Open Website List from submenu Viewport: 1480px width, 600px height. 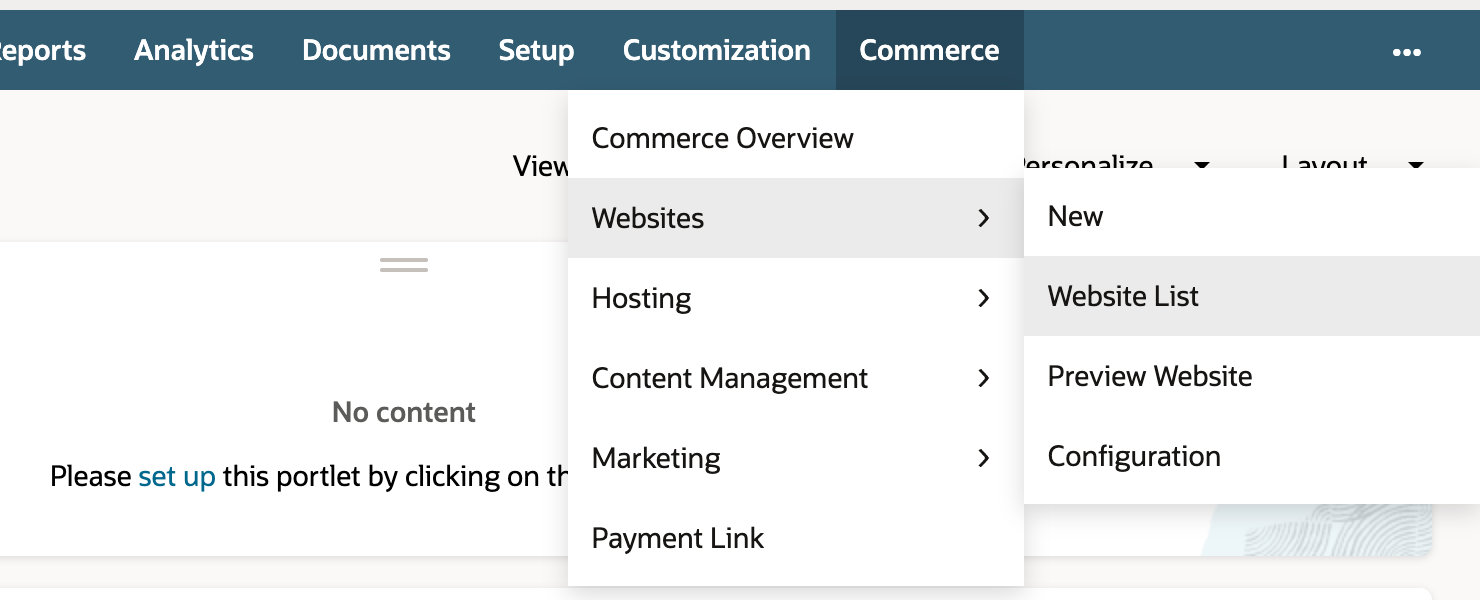click(x=1252, y=296)
